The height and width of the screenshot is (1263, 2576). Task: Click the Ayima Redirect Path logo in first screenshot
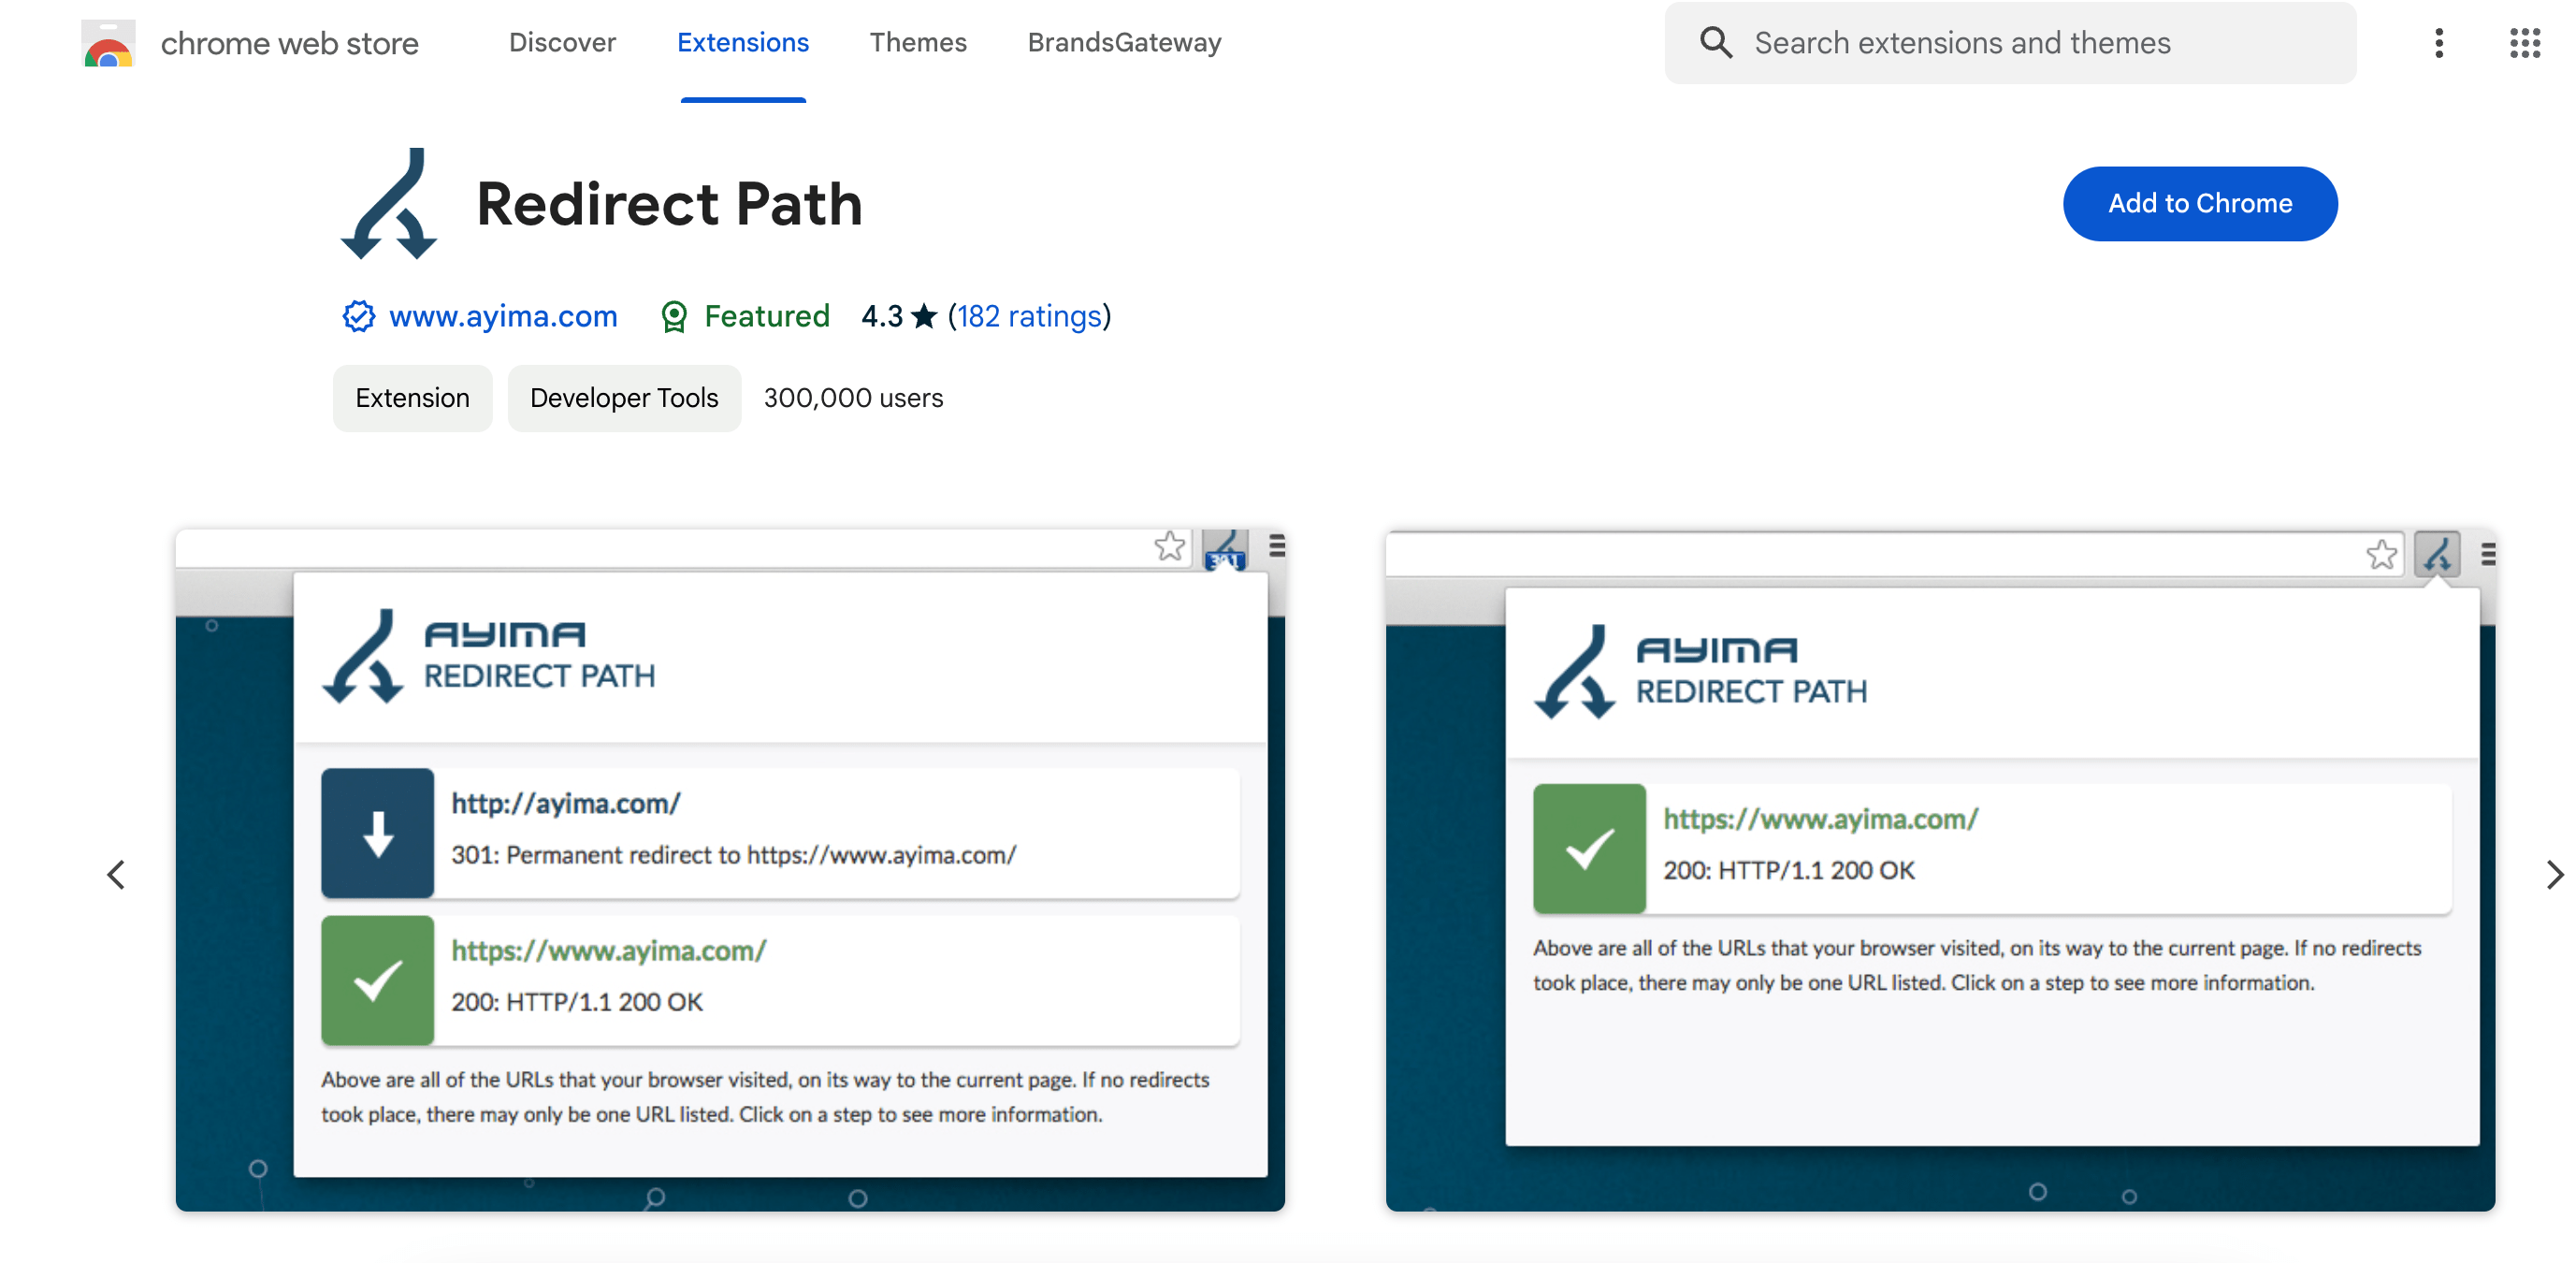[488, 656]
